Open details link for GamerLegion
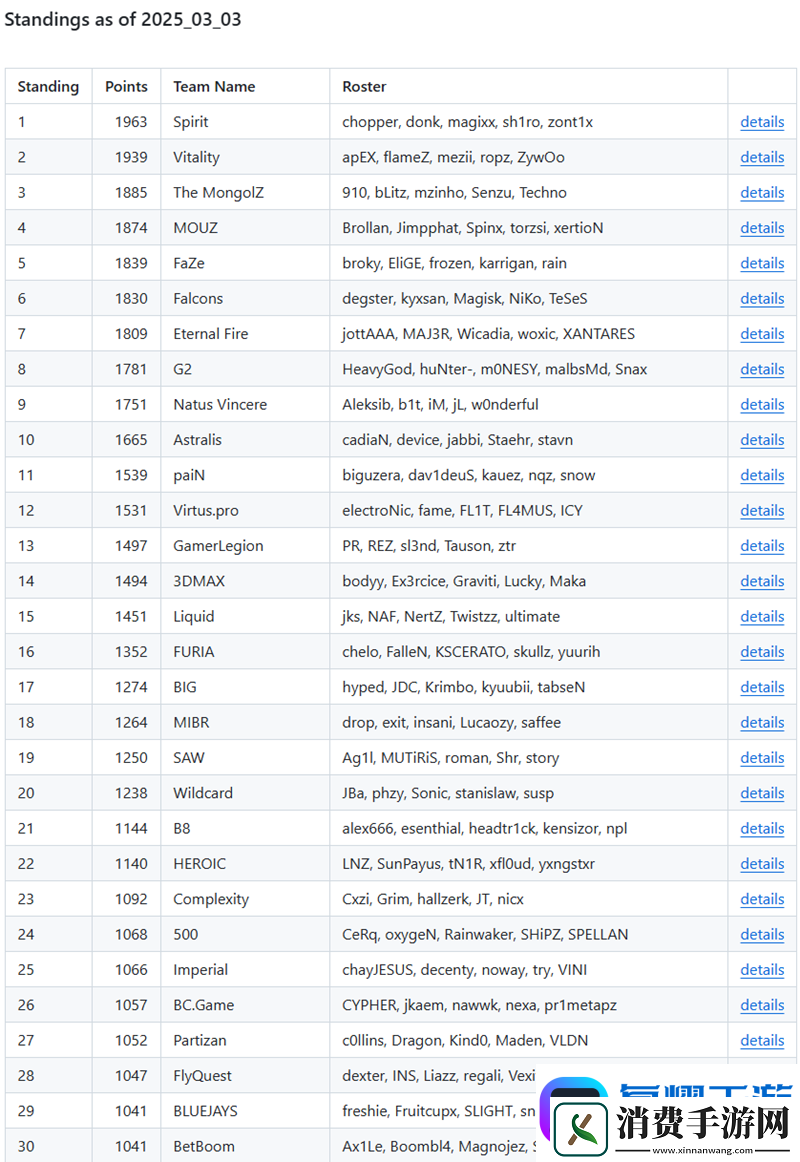Screen dimensions: 800x1162 coord(761,545)
